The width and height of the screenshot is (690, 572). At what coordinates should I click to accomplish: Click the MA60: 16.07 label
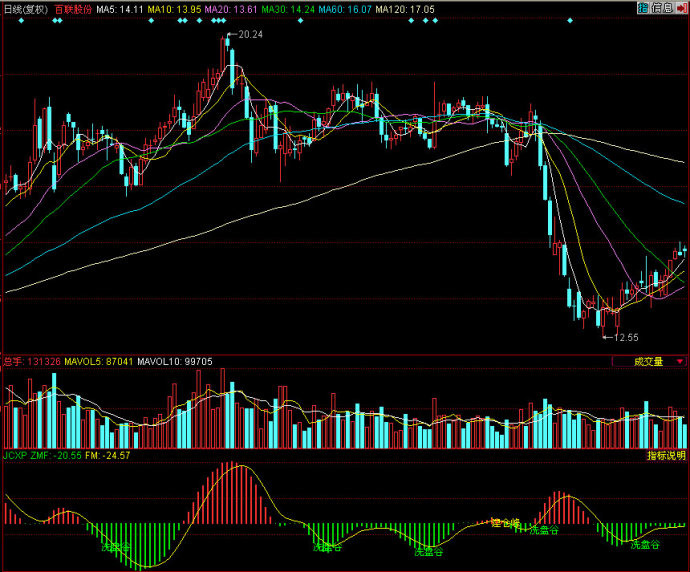click(345, 9)
